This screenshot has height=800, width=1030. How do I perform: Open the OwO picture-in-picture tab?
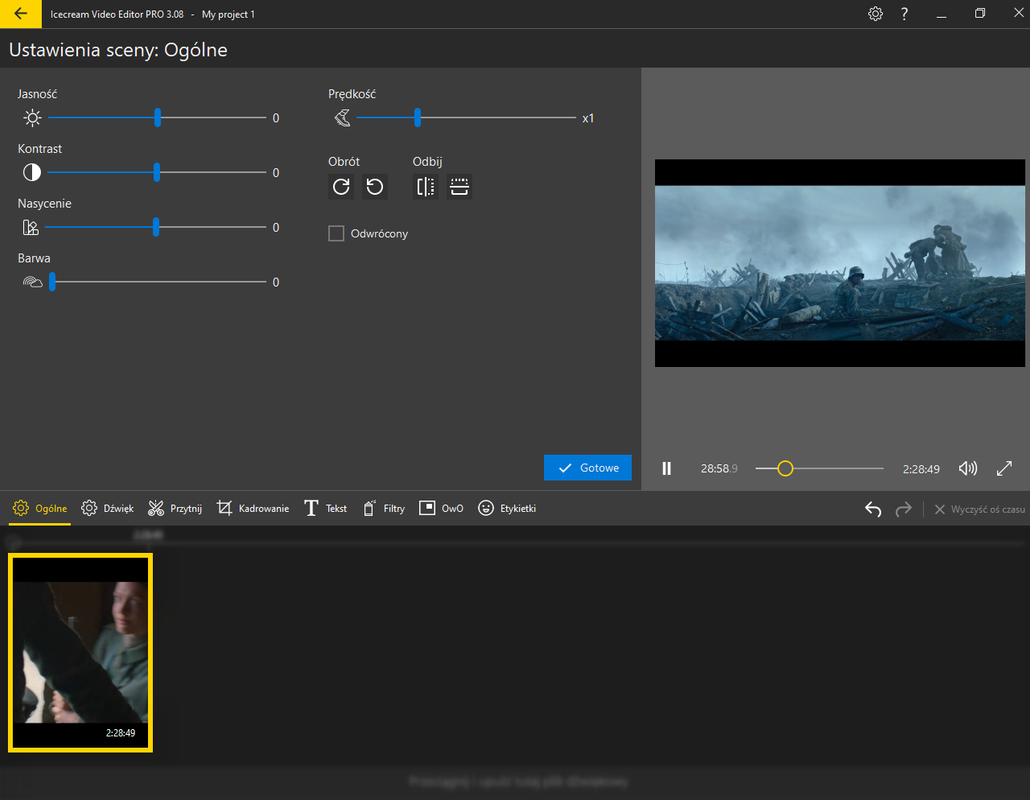pyautogui.click(x=441, y=508)
